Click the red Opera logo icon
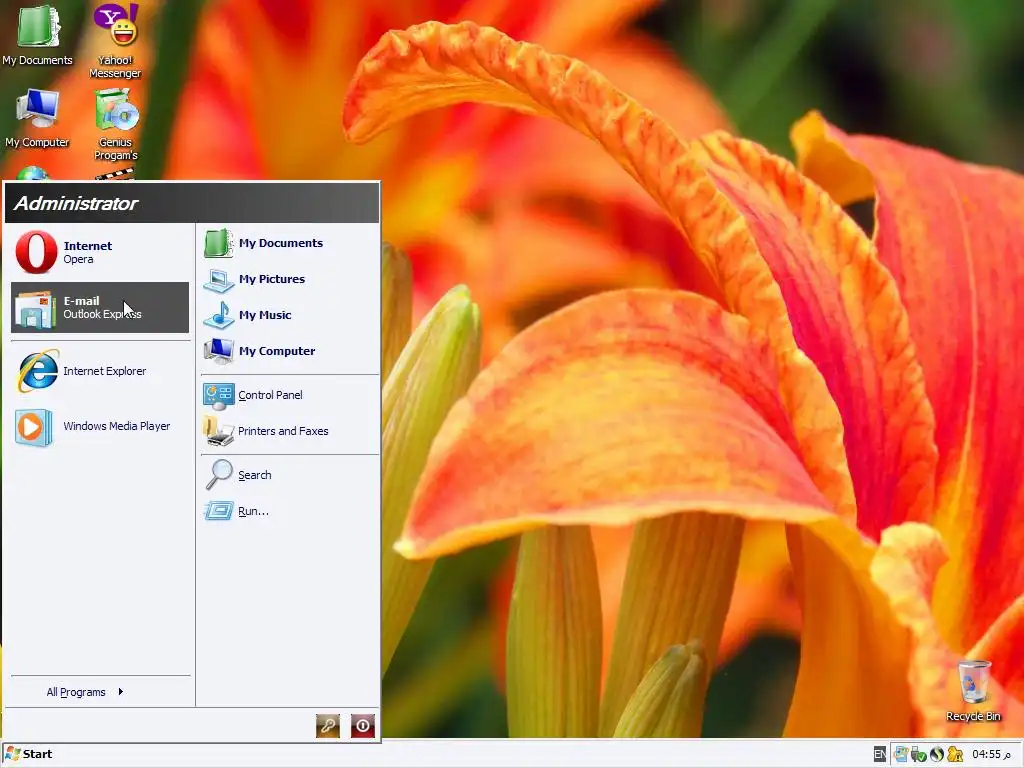Screen dimensions: 1024x768 (37, 251)
